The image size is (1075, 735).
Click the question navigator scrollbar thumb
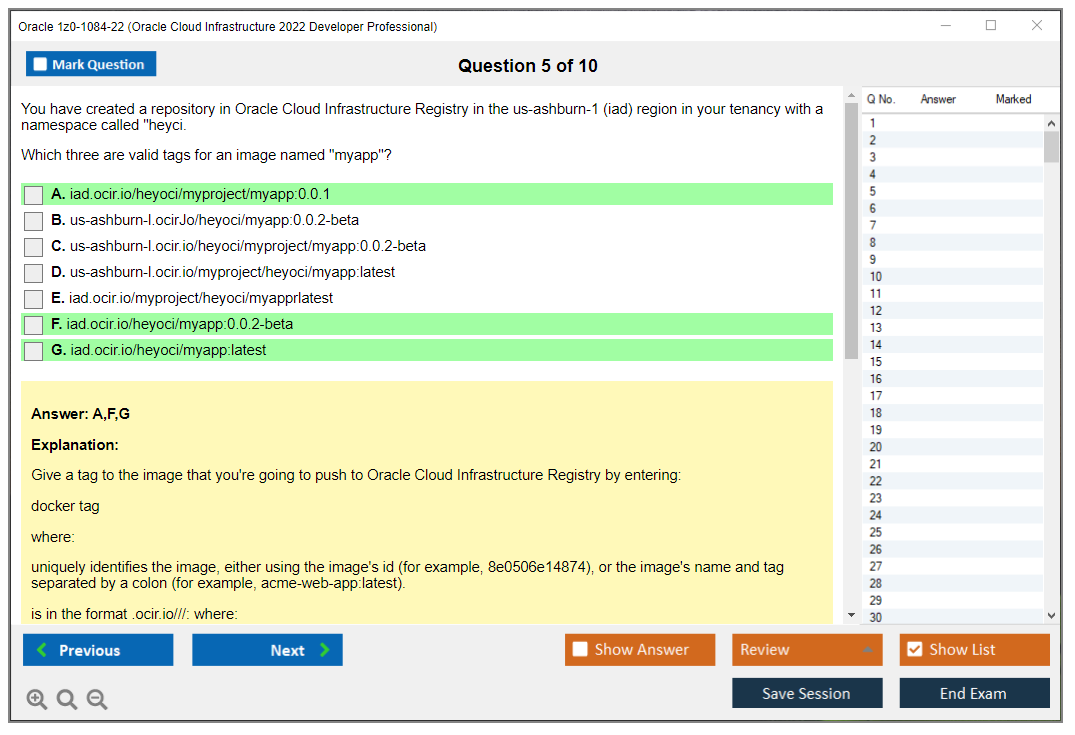click(1050, 145)
